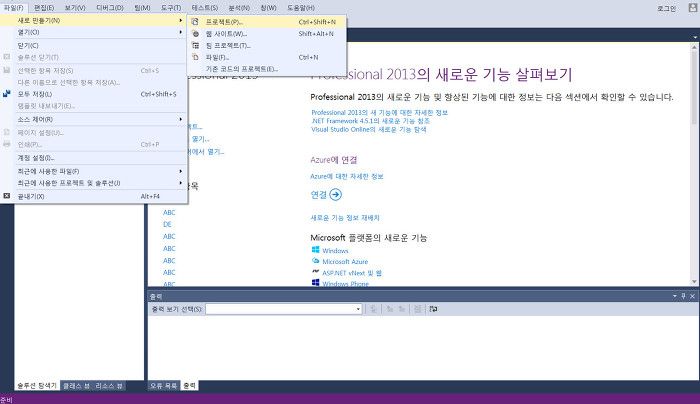Switch to the 리소스 뷰 tab

tap(109, 386)
